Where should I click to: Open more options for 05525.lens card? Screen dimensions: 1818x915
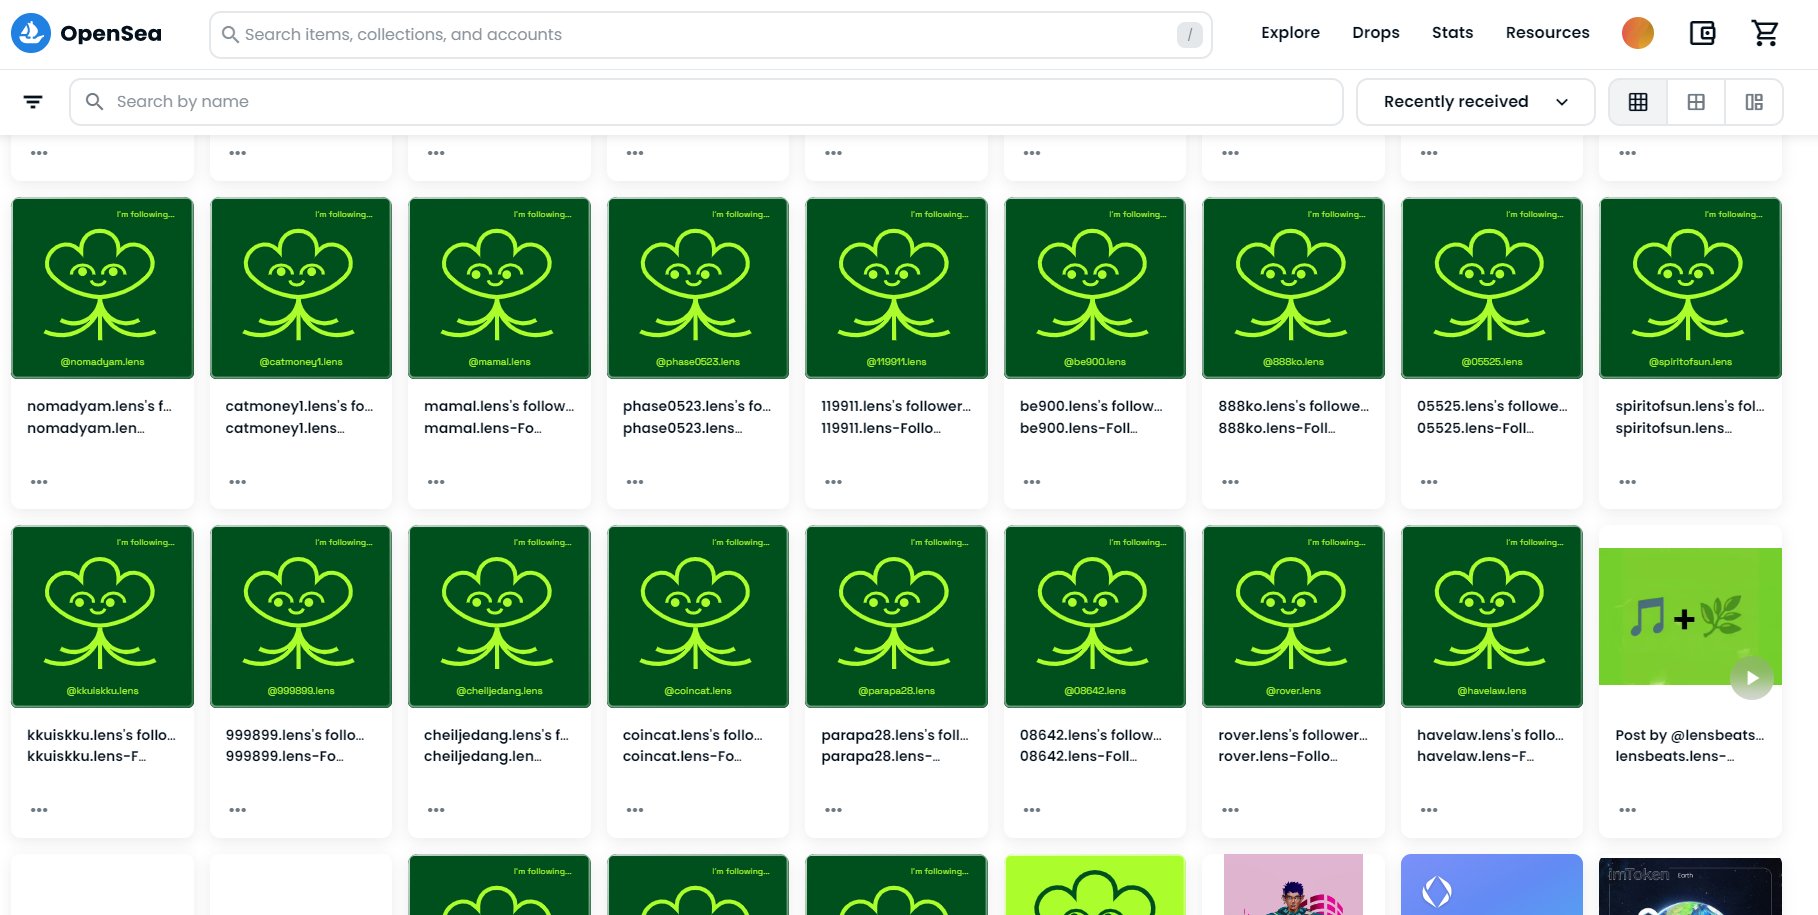tap(1429, 482)
